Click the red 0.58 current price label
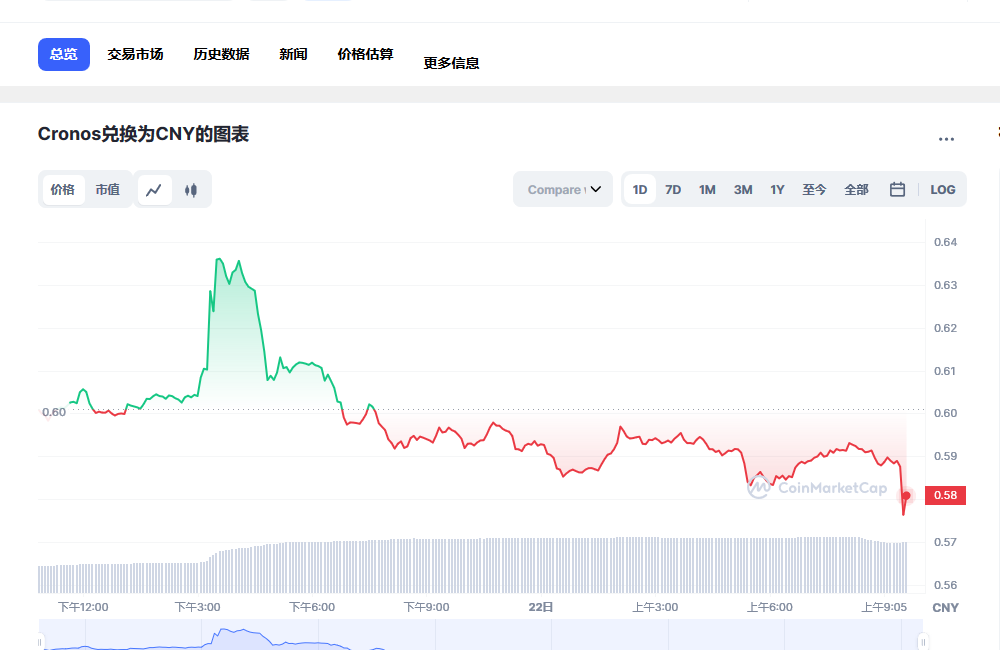 [945, 496]
